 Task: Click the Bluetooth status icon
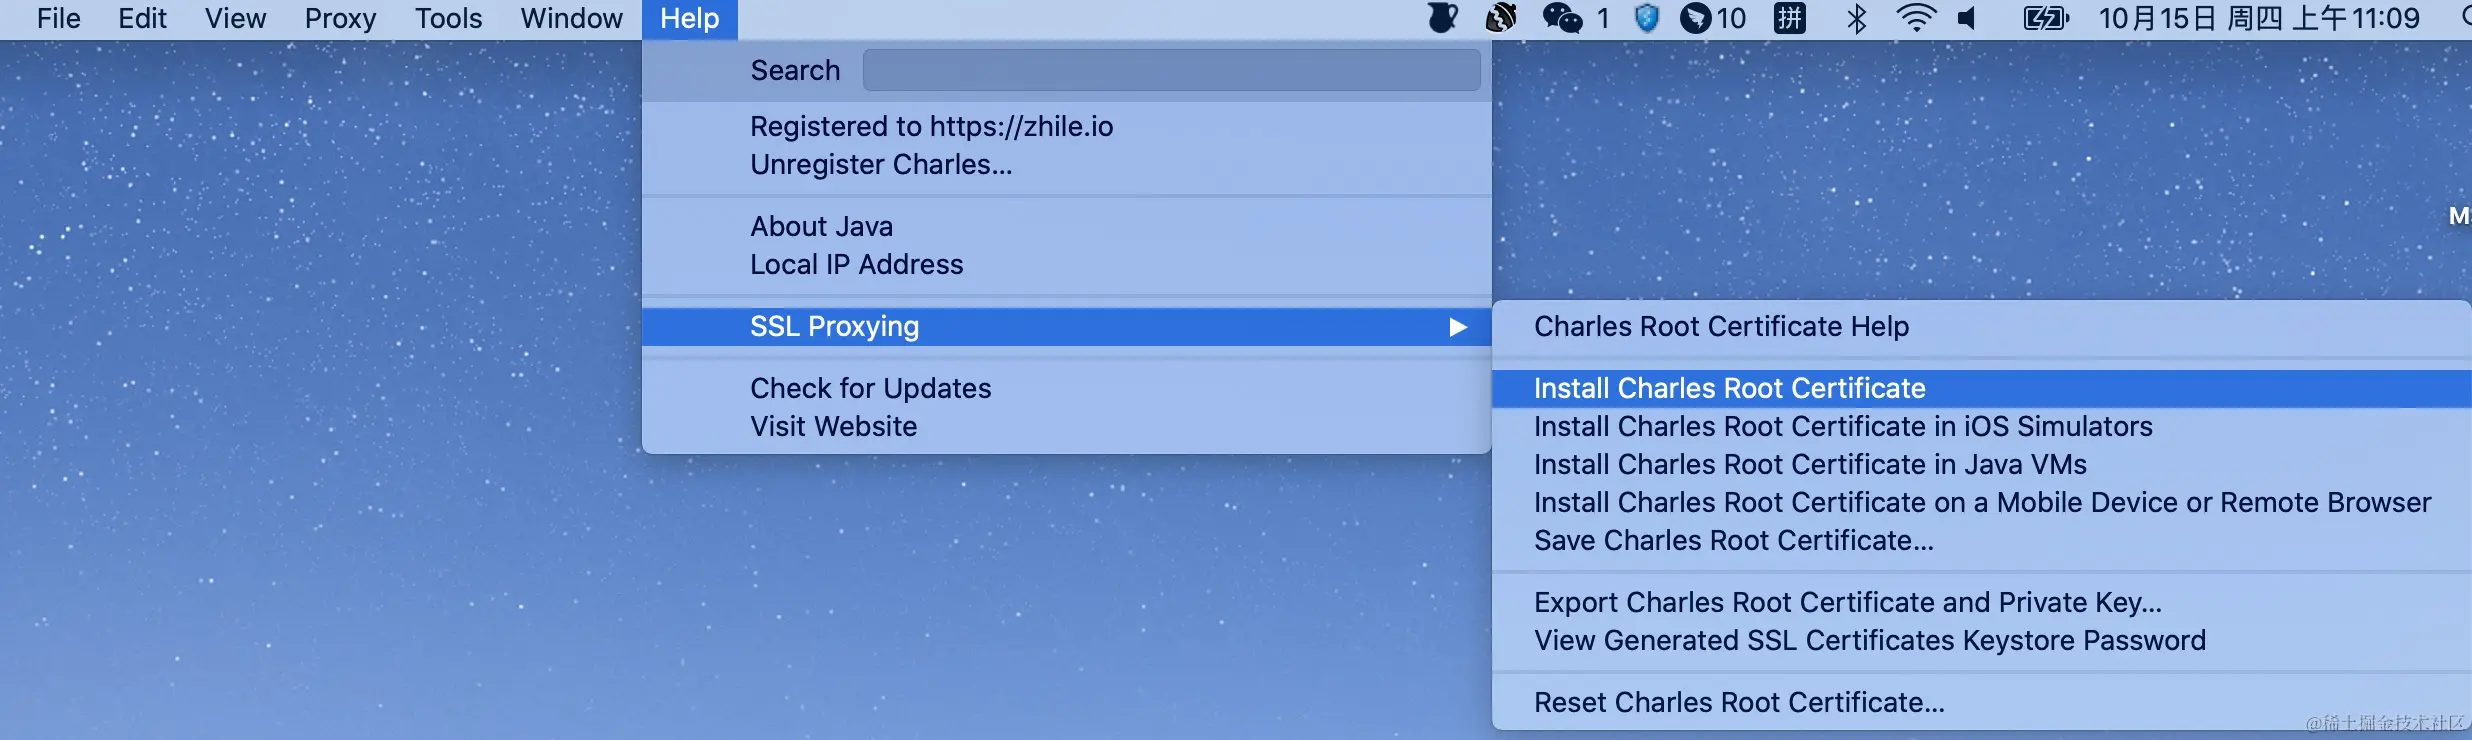pos(1856,18)
